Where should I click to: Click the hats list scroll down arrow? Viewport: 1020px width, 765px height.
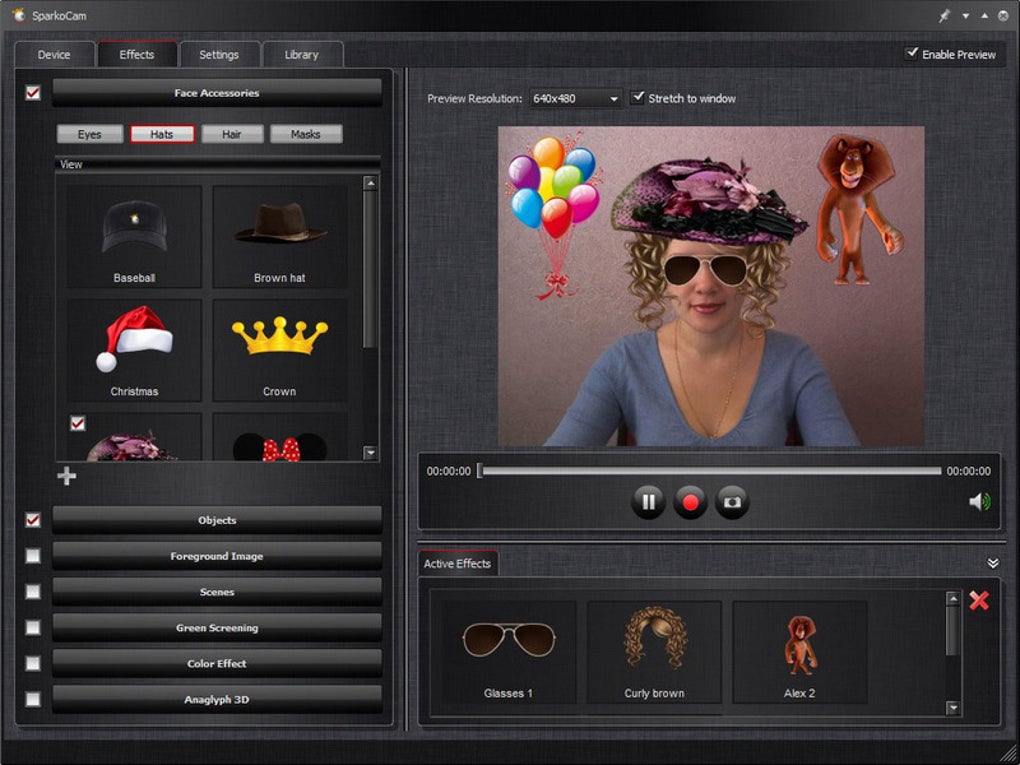[370, 453]
